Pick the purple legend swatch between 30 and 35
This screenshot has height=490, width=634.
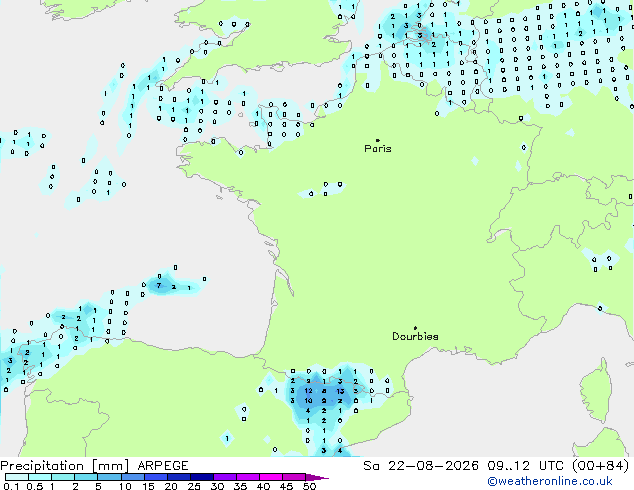(x=225, y=477)
